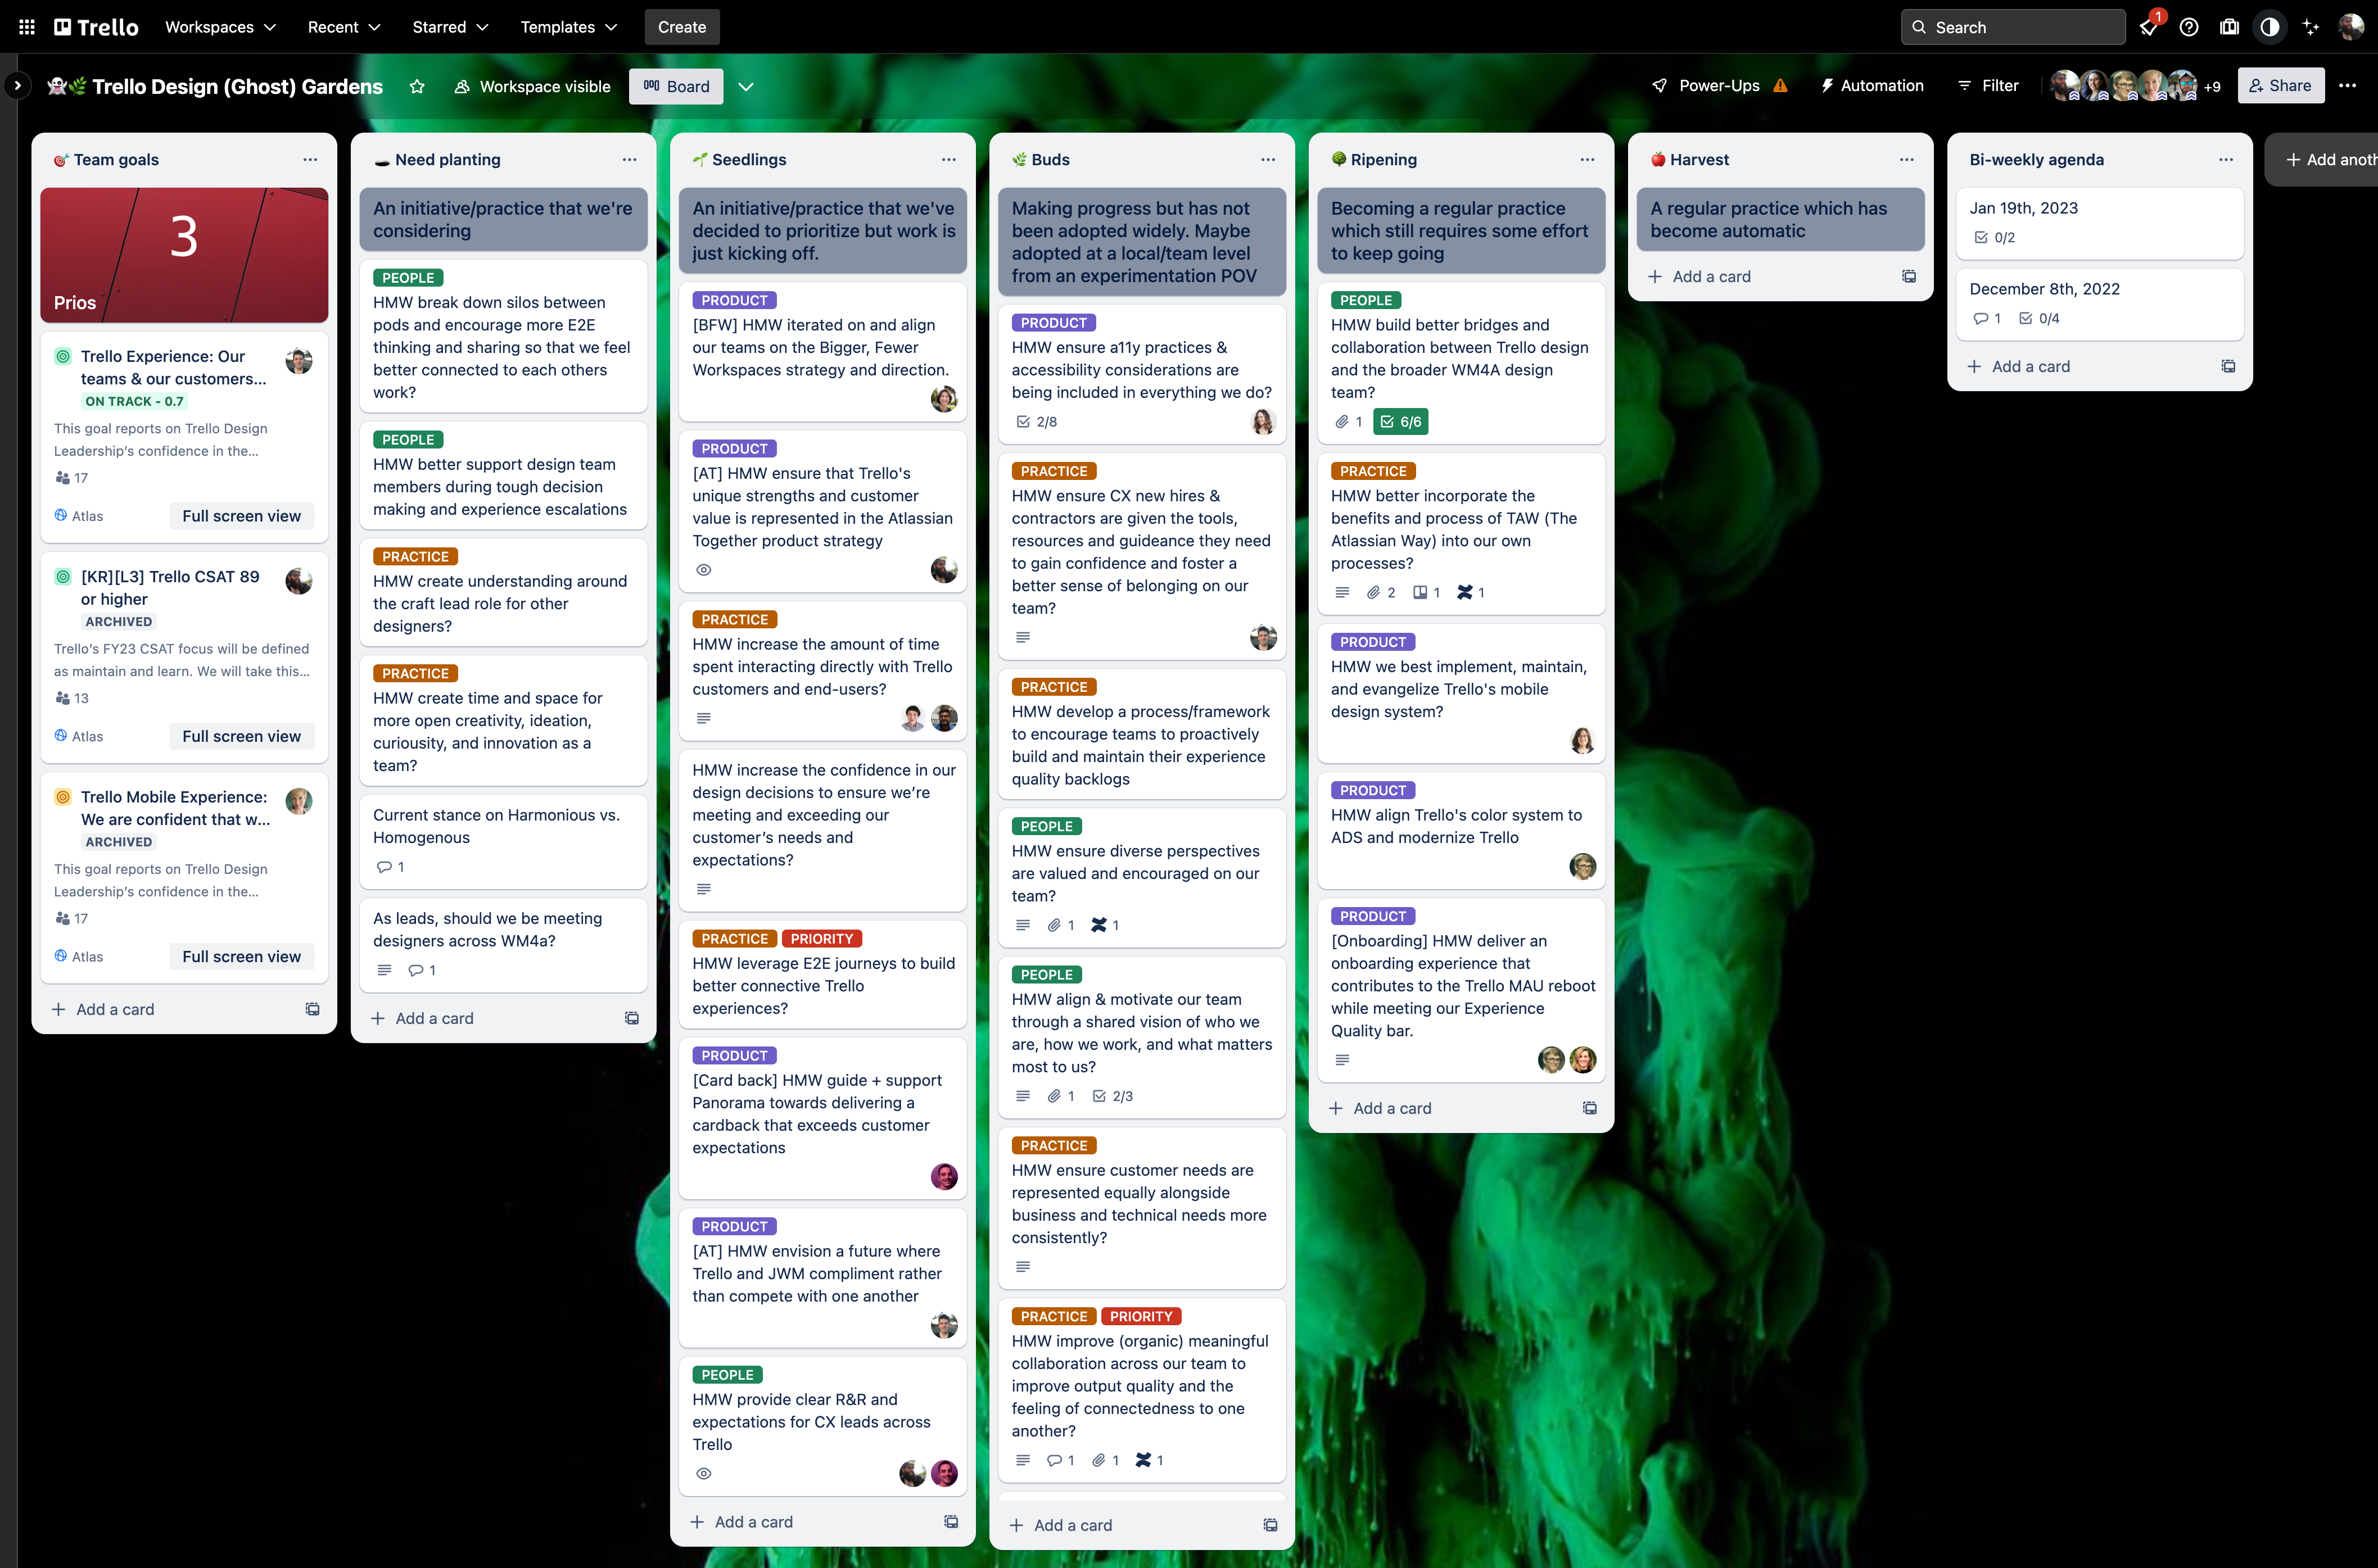
Task: Create card from template in Bi-weekly agenda
Action: [x=2228, y=366]
